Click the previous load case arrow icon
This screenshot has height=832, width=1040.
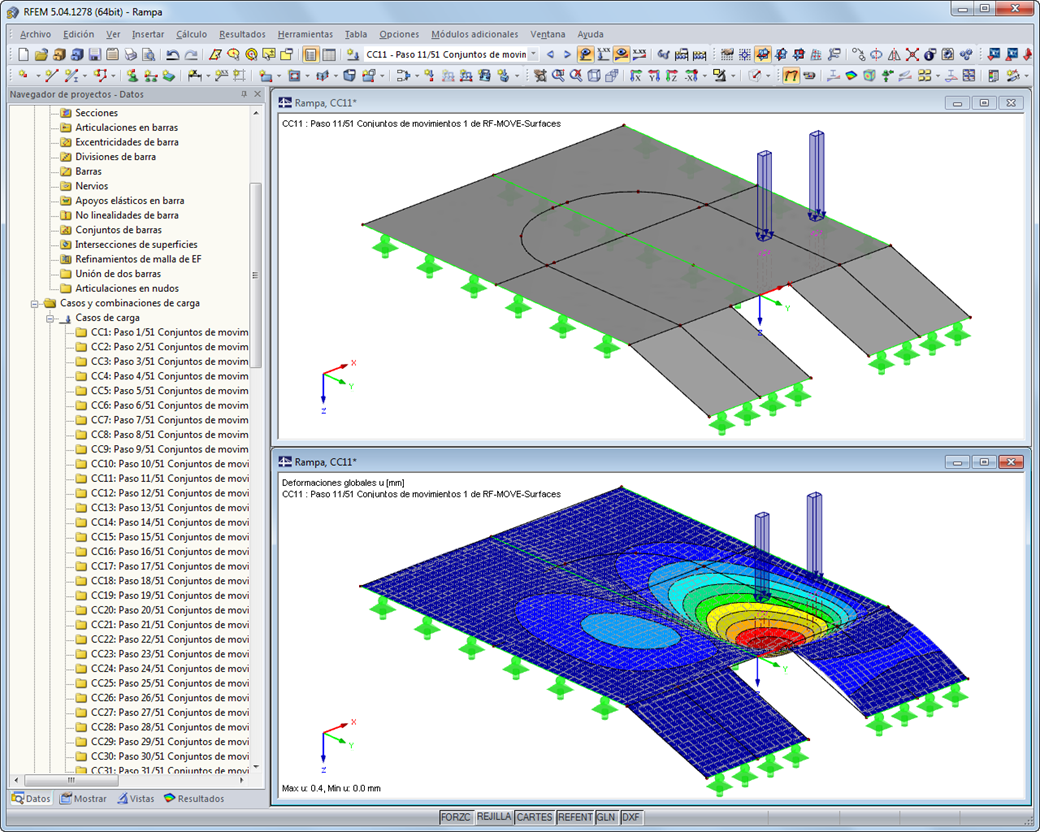tap(550, 53)
